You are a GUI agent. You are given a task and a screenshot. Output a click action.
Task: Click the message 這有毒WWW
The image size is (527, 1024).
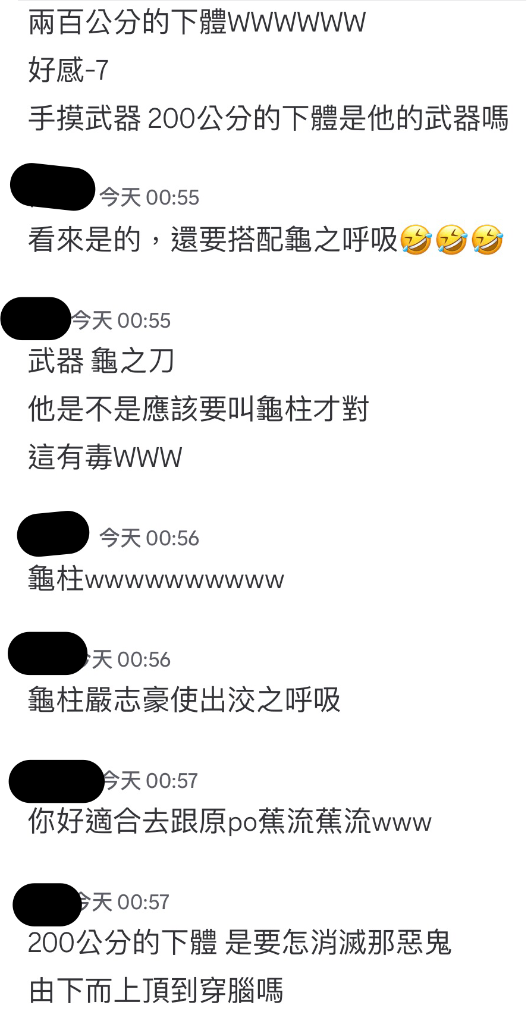(104, 457)
